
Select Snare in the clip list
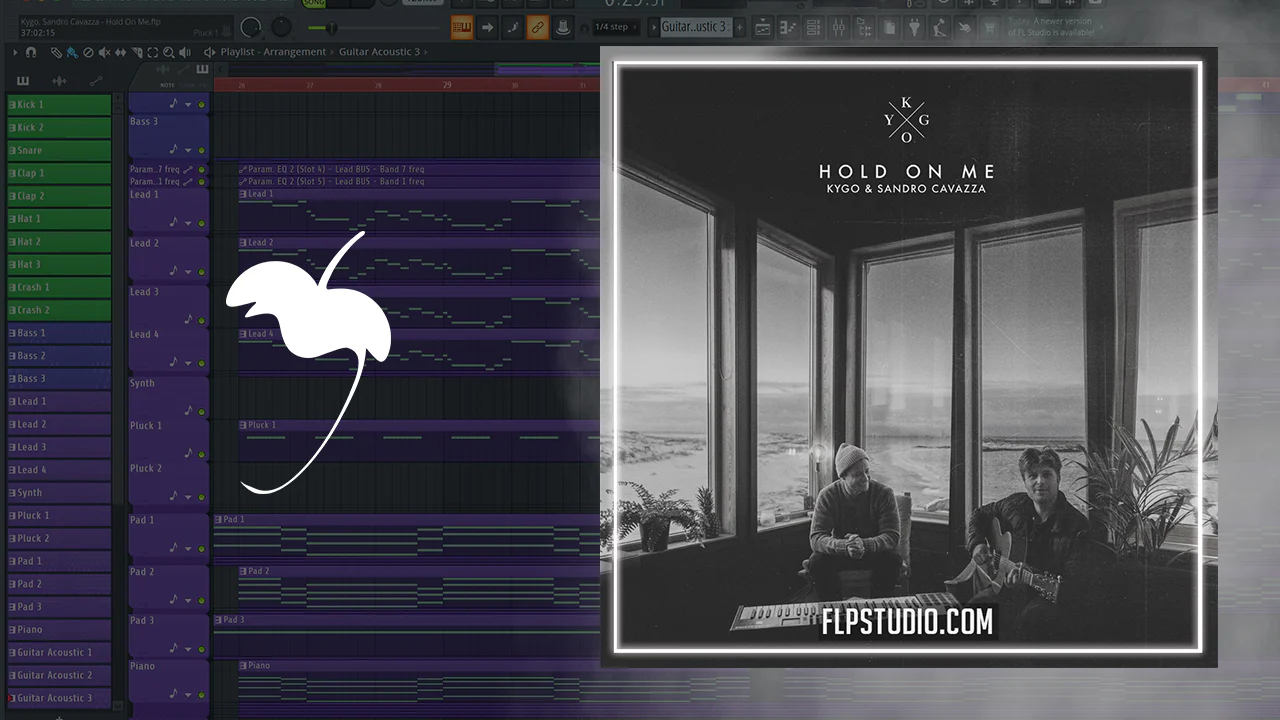tap(59, 150)
